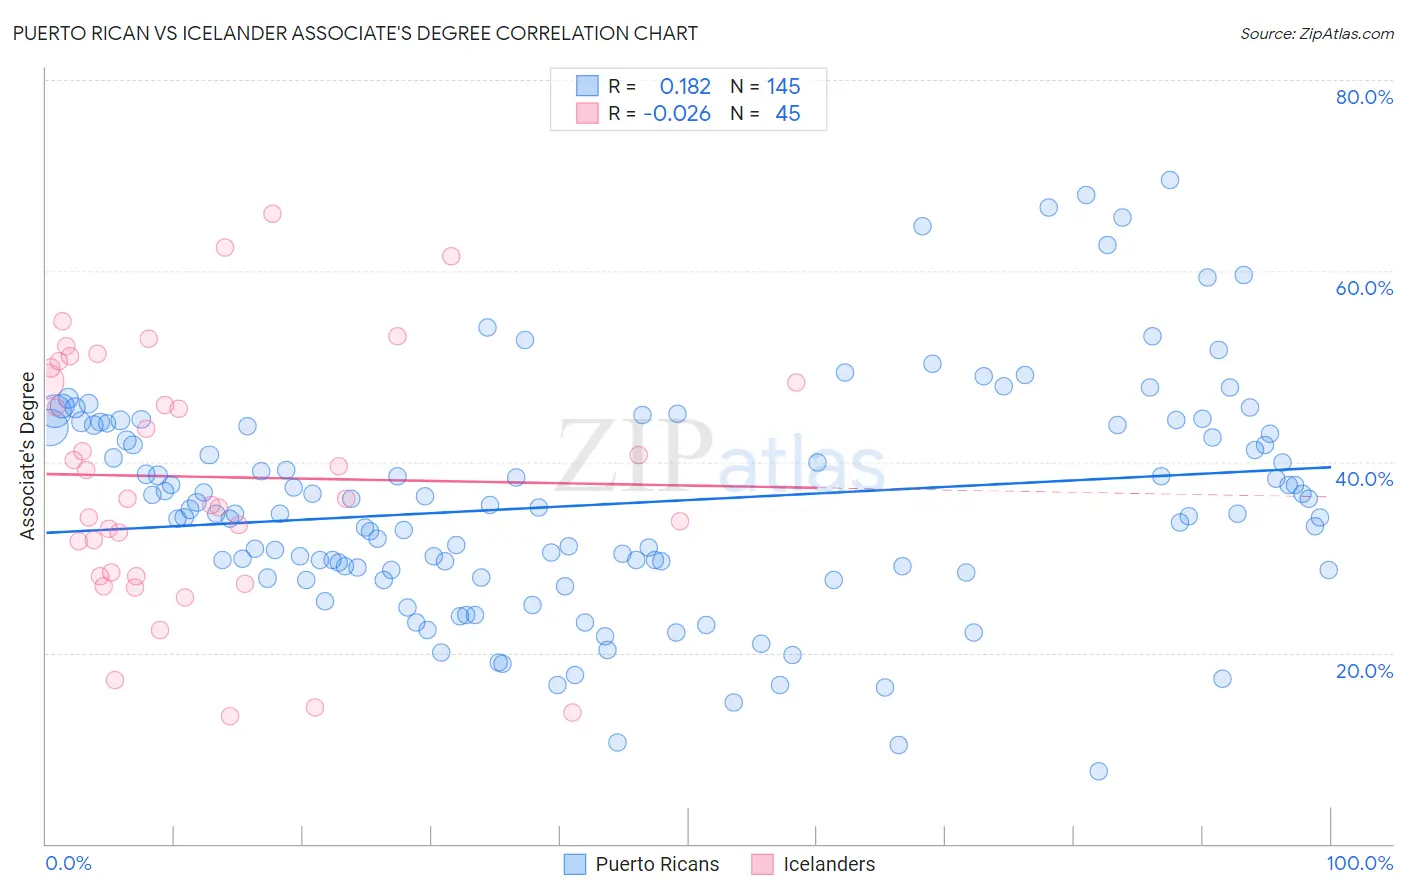Click the highest pink Icelander data point
1406x892 pixels.
[272, 214]
